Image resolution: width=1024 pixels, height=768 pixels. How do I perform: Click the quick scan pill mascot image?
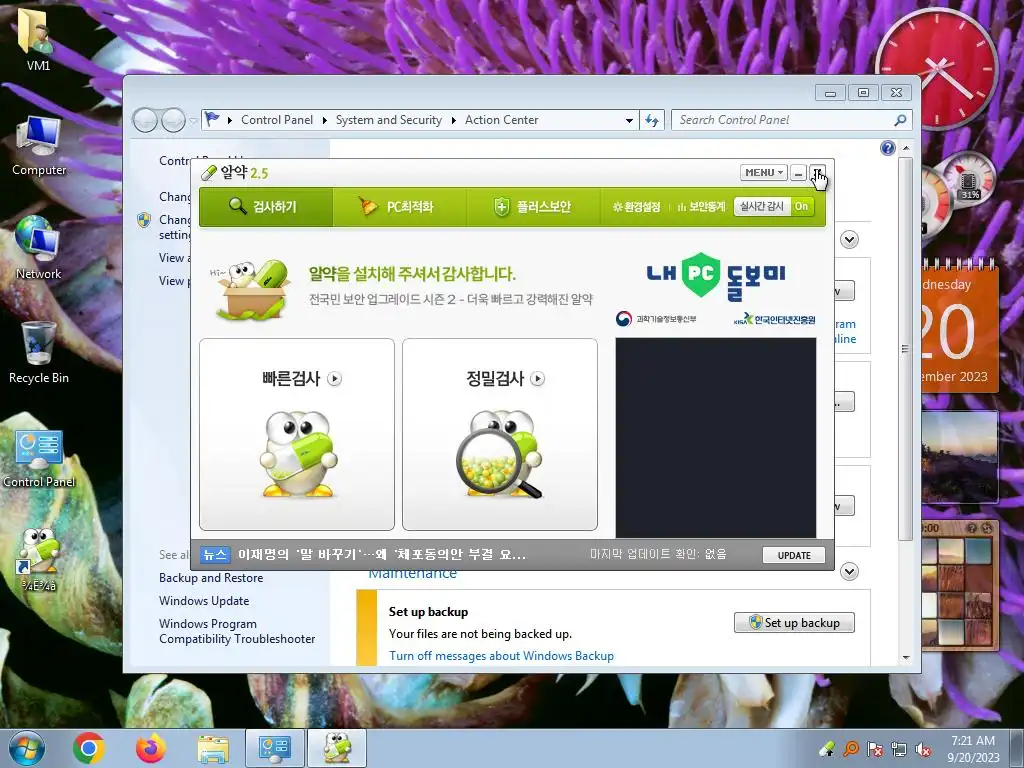pos(298,453)
